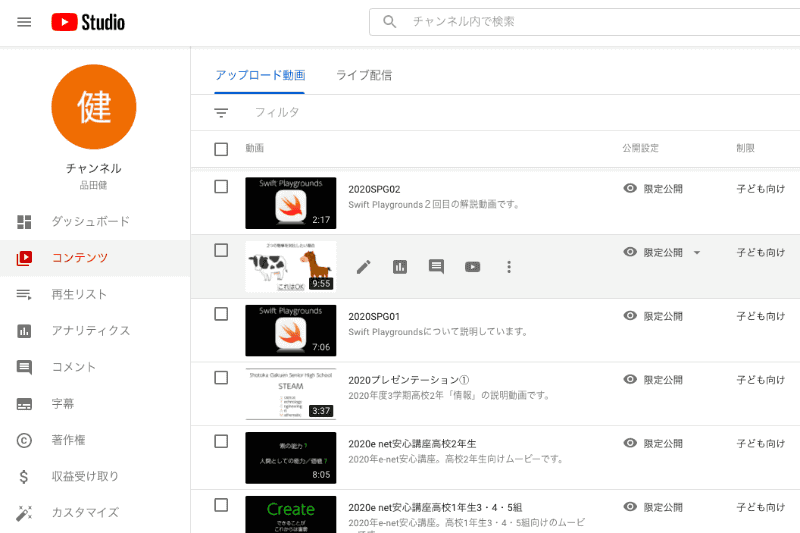Open the Swift Playgrounds 2:17 thumbnail
800x533 pixels.
[x=291, y=203]
